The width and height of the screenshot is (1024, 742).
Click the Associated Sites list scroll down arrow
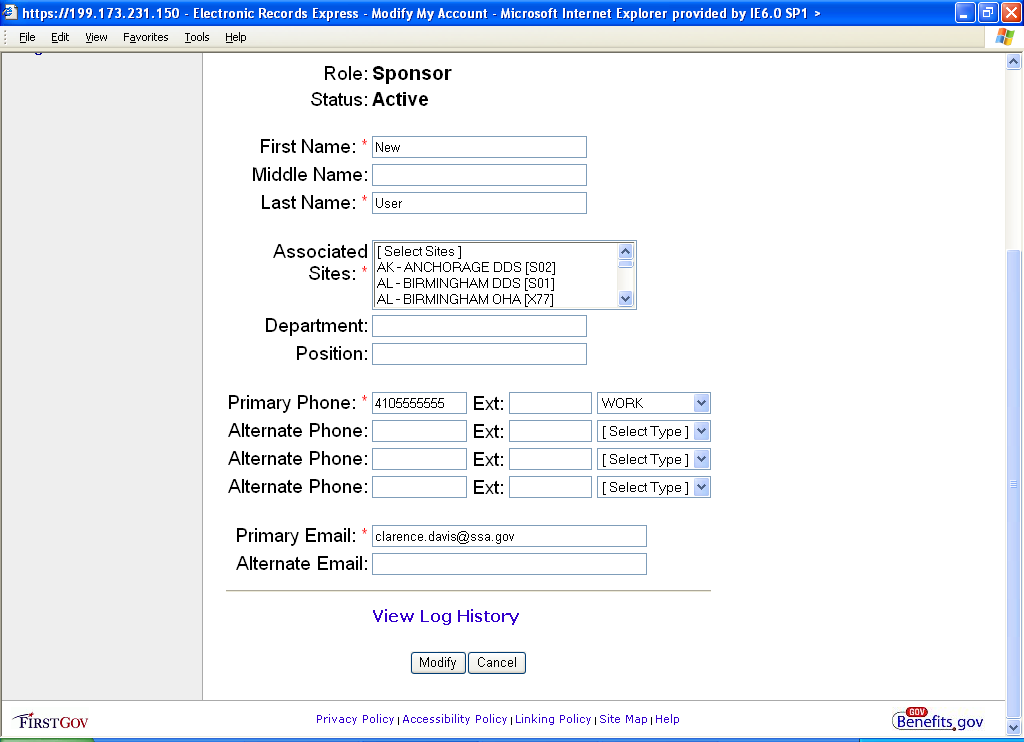click(626, 298)
